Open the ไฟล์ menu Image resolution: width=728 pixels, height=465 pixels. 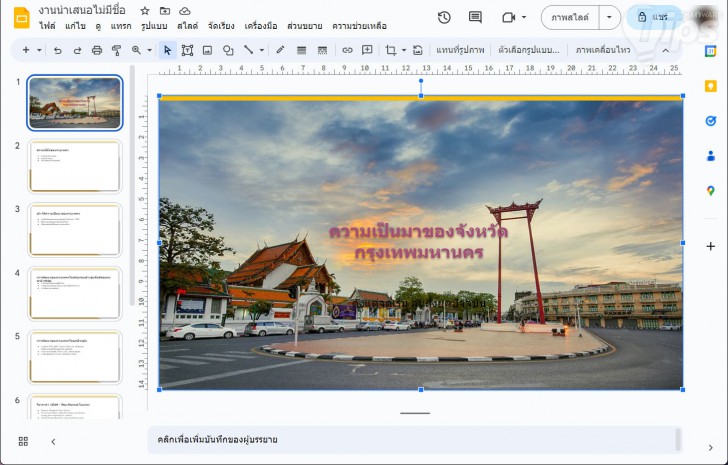[47, 26]
